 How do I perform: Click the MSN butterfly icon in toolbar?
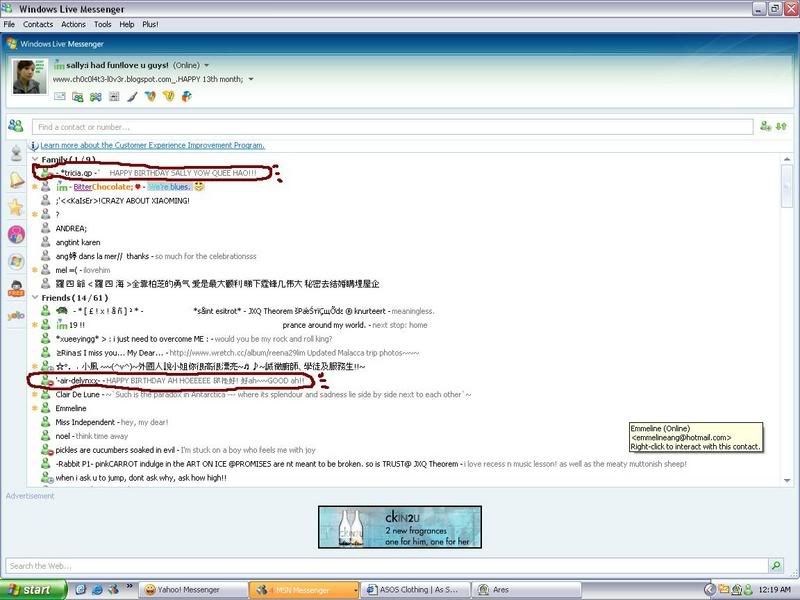(187, 96)
